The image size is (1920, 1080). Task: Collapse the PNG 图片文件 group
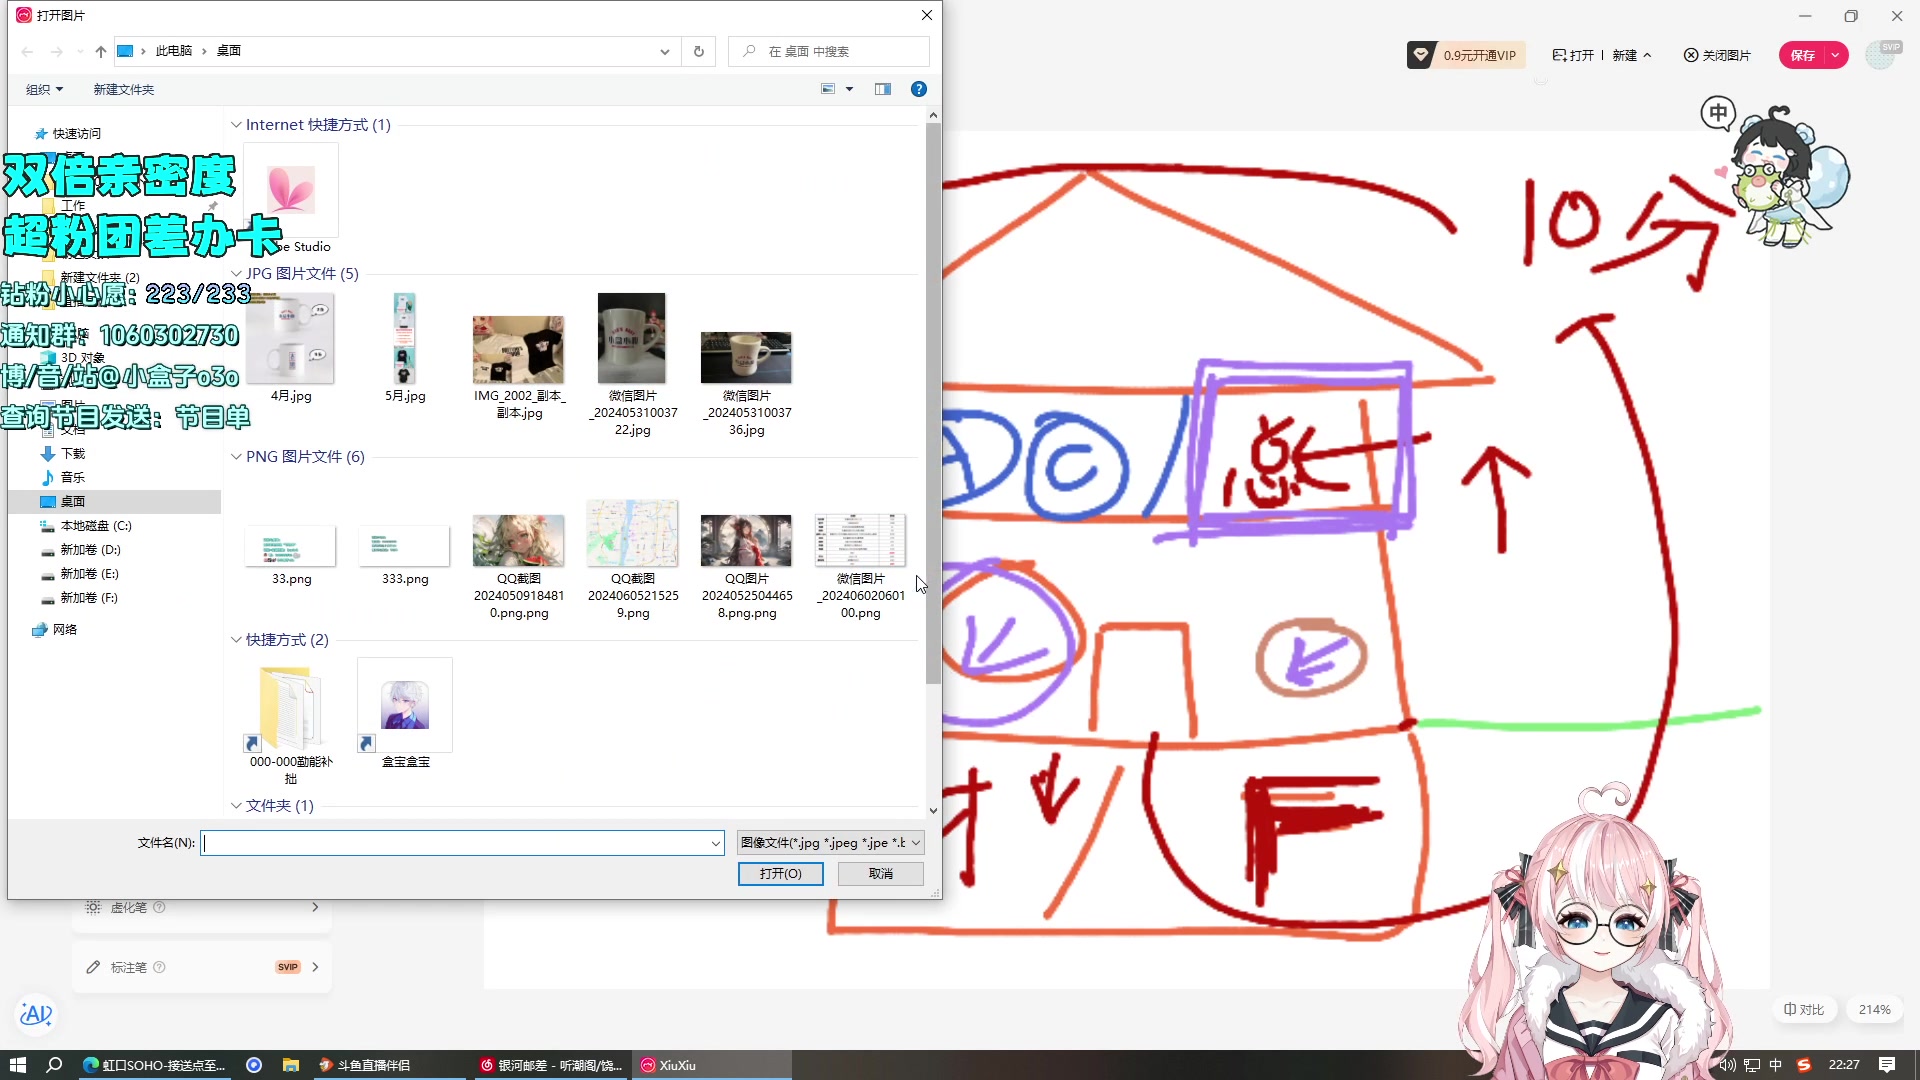coord(236,457)
